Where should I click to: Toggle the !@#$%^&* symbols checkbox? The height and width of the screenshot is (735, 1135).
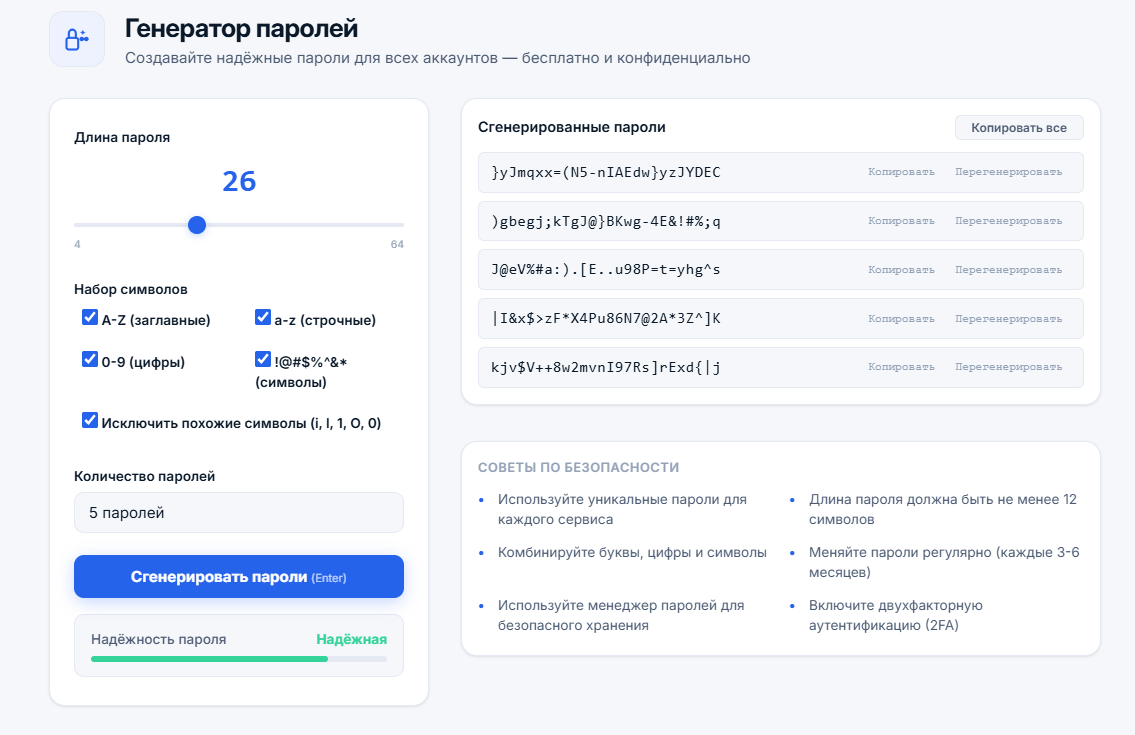coord(263,359)
